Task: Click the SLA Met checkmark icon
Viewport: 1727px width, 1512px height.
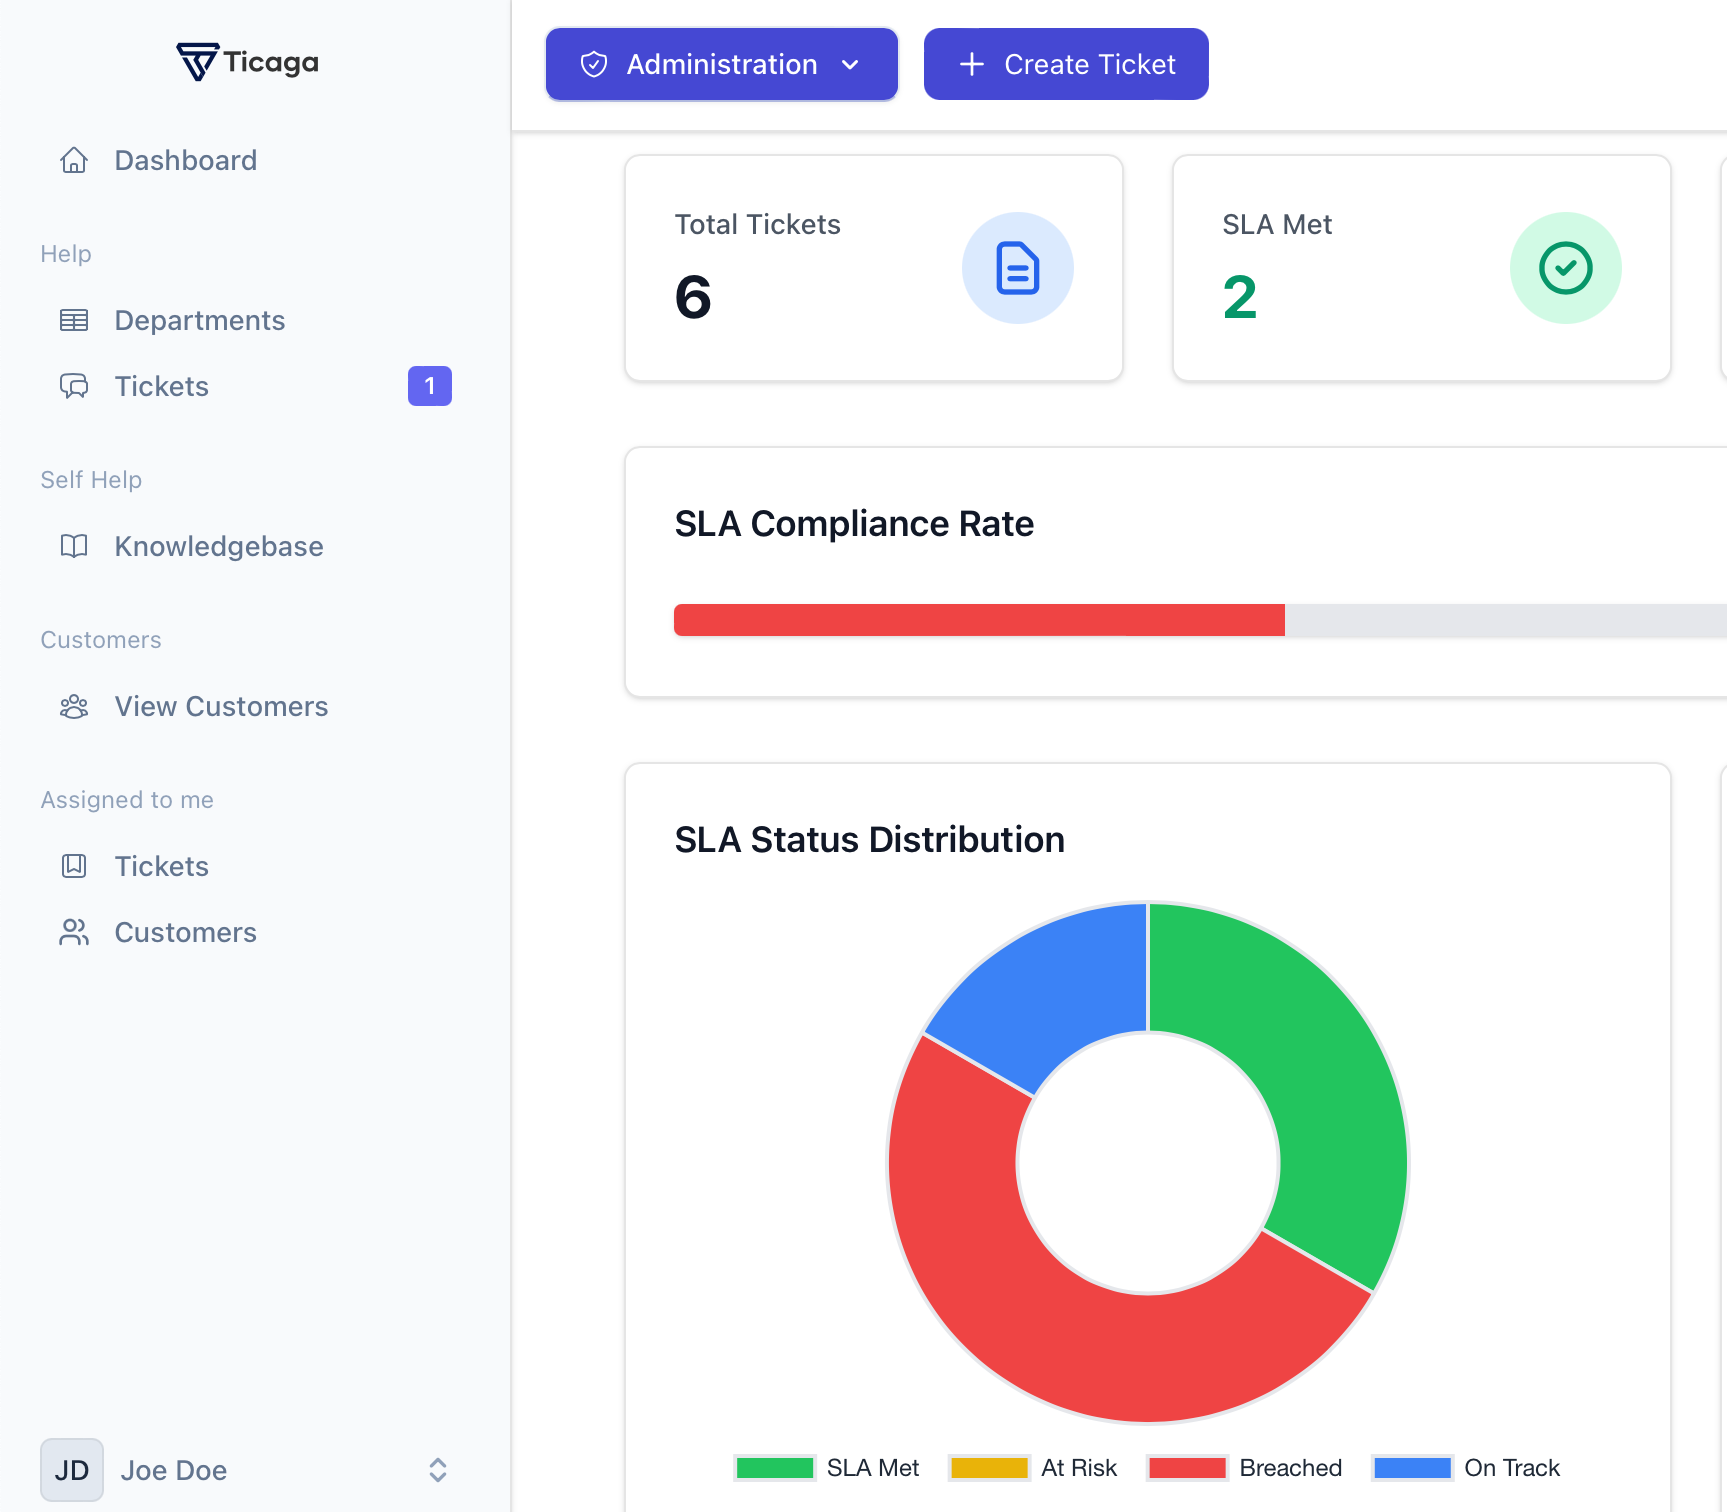Action: tap(1565, 268)
